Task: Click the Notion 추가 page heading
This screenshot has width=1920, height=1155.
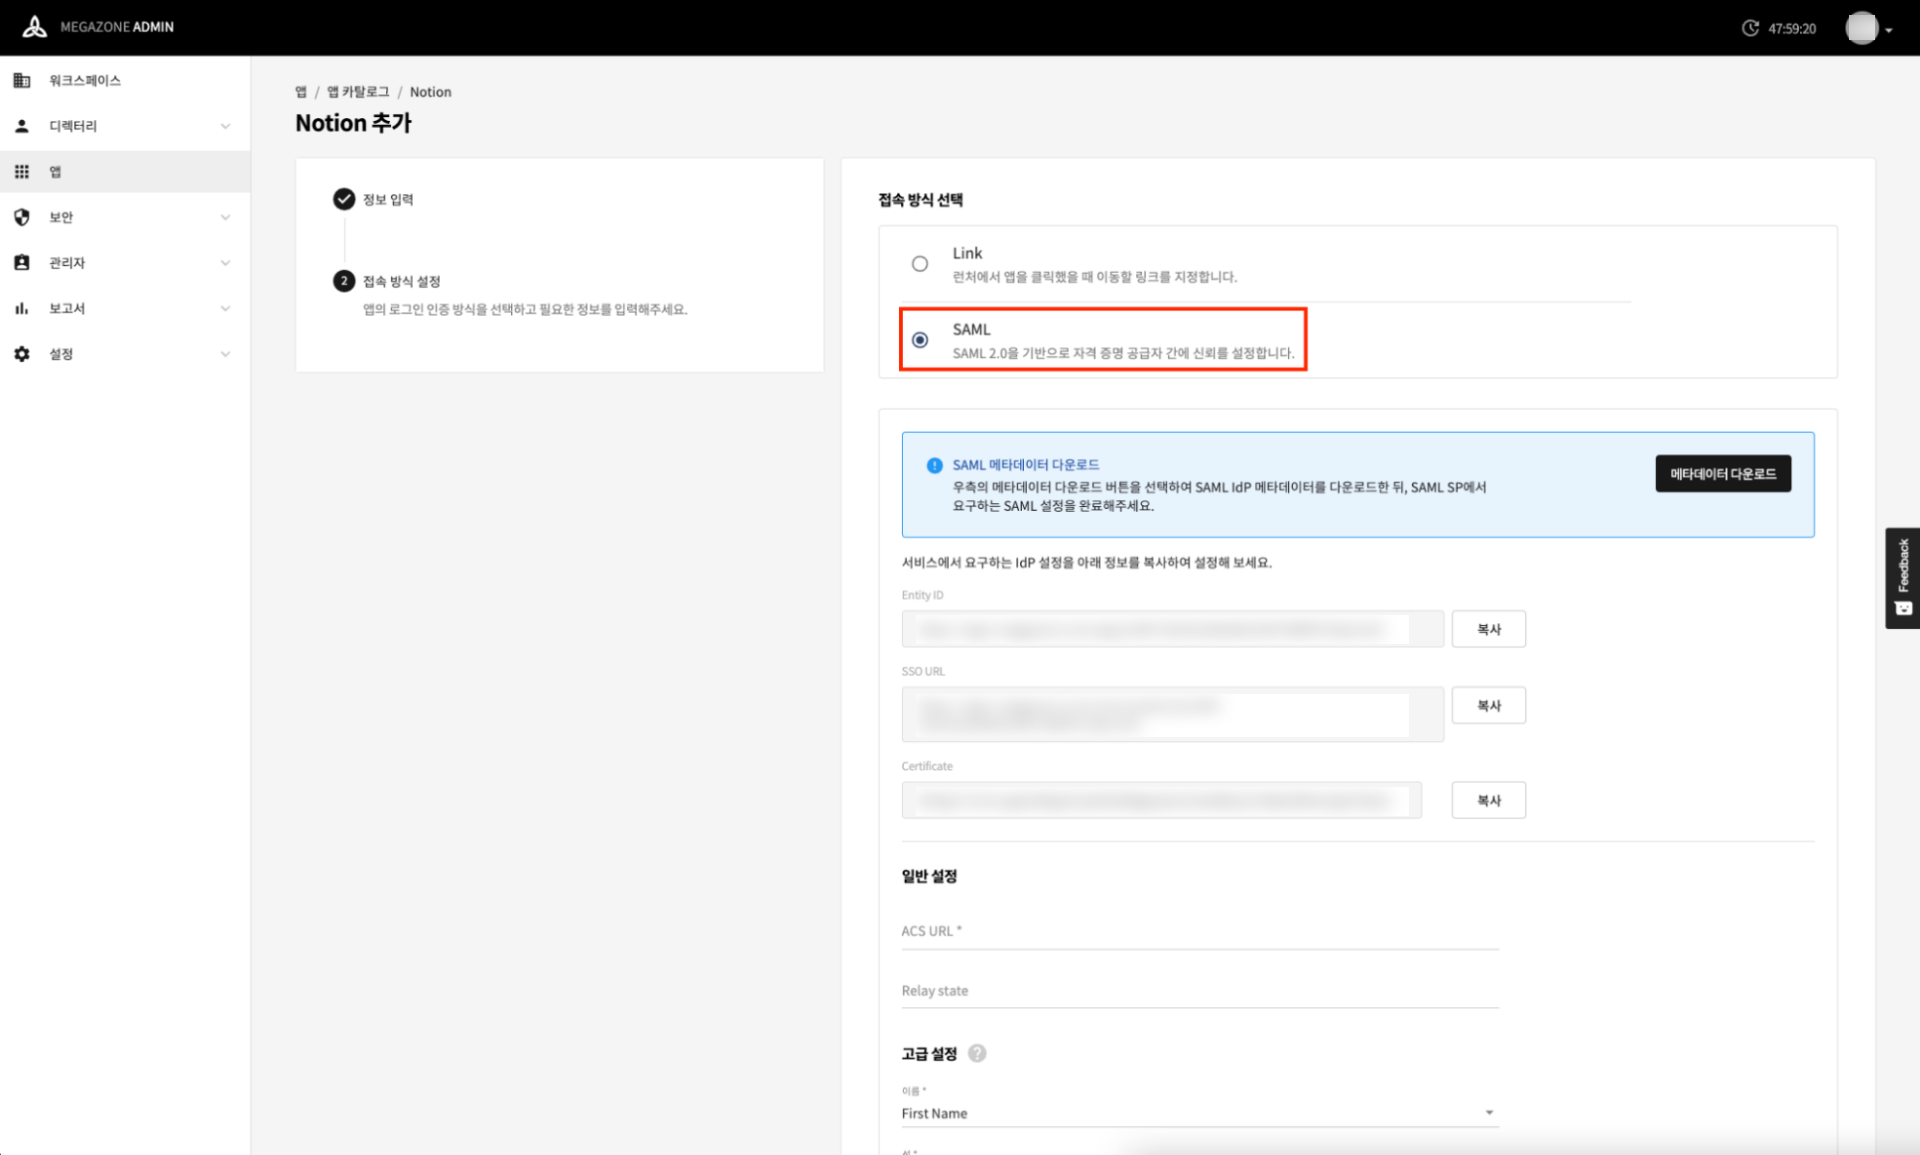Action: tap(353, 123)
